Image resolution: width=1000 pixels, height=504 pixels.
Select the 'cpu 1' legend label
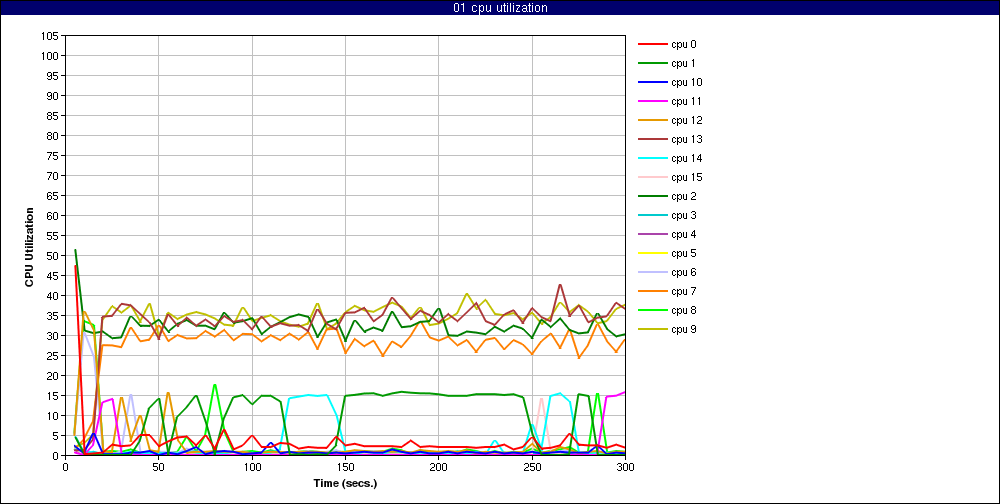[x=684, y=64]
